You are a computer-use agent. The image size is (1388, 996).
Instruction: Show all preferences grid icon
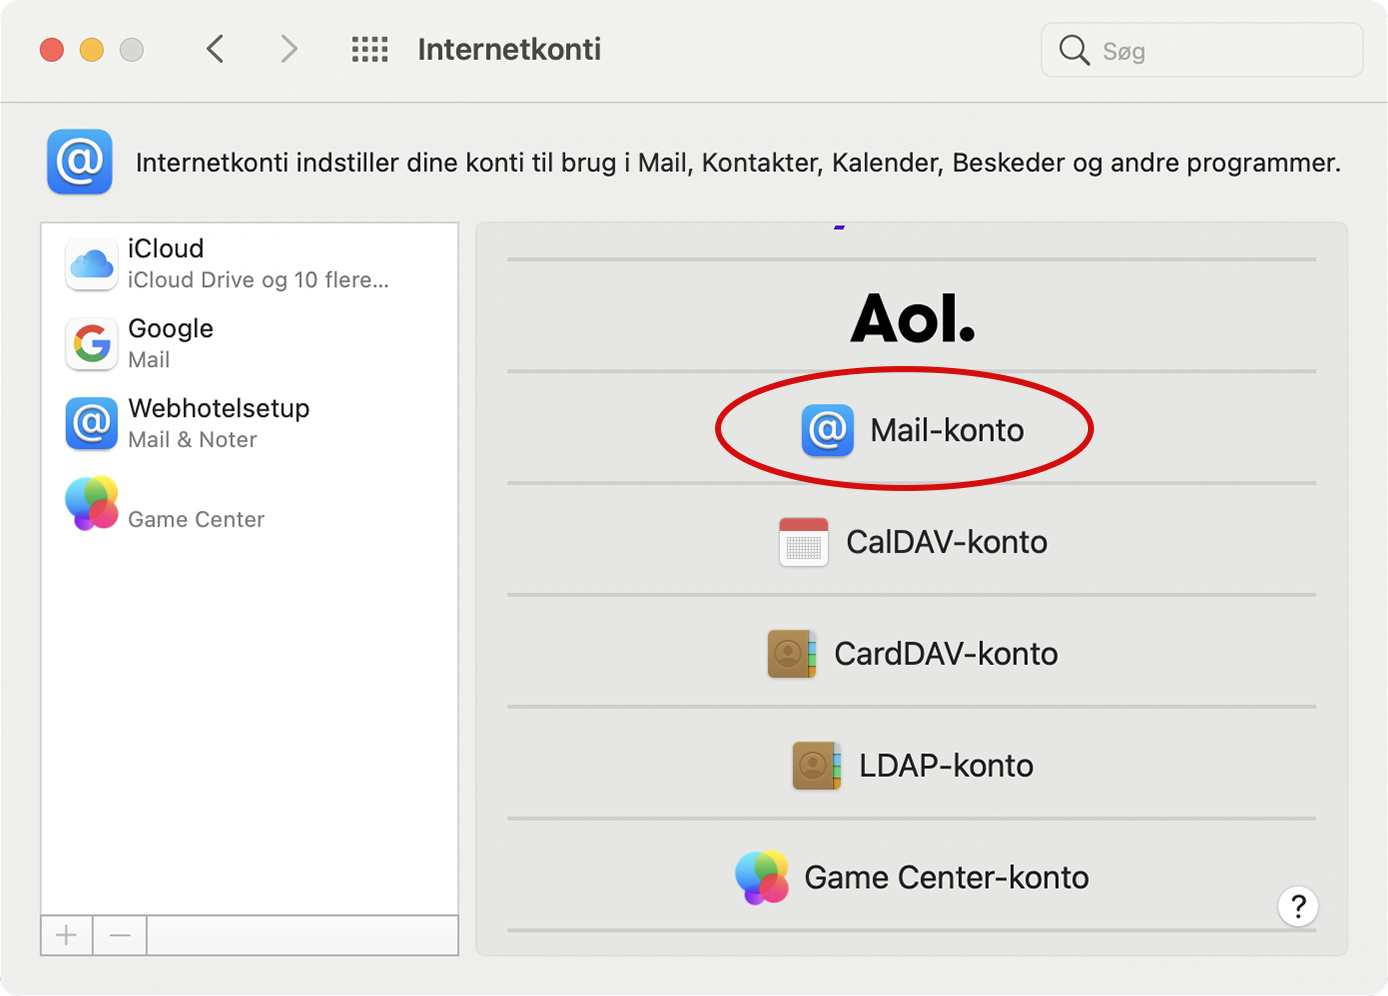(x=370, y=49)
